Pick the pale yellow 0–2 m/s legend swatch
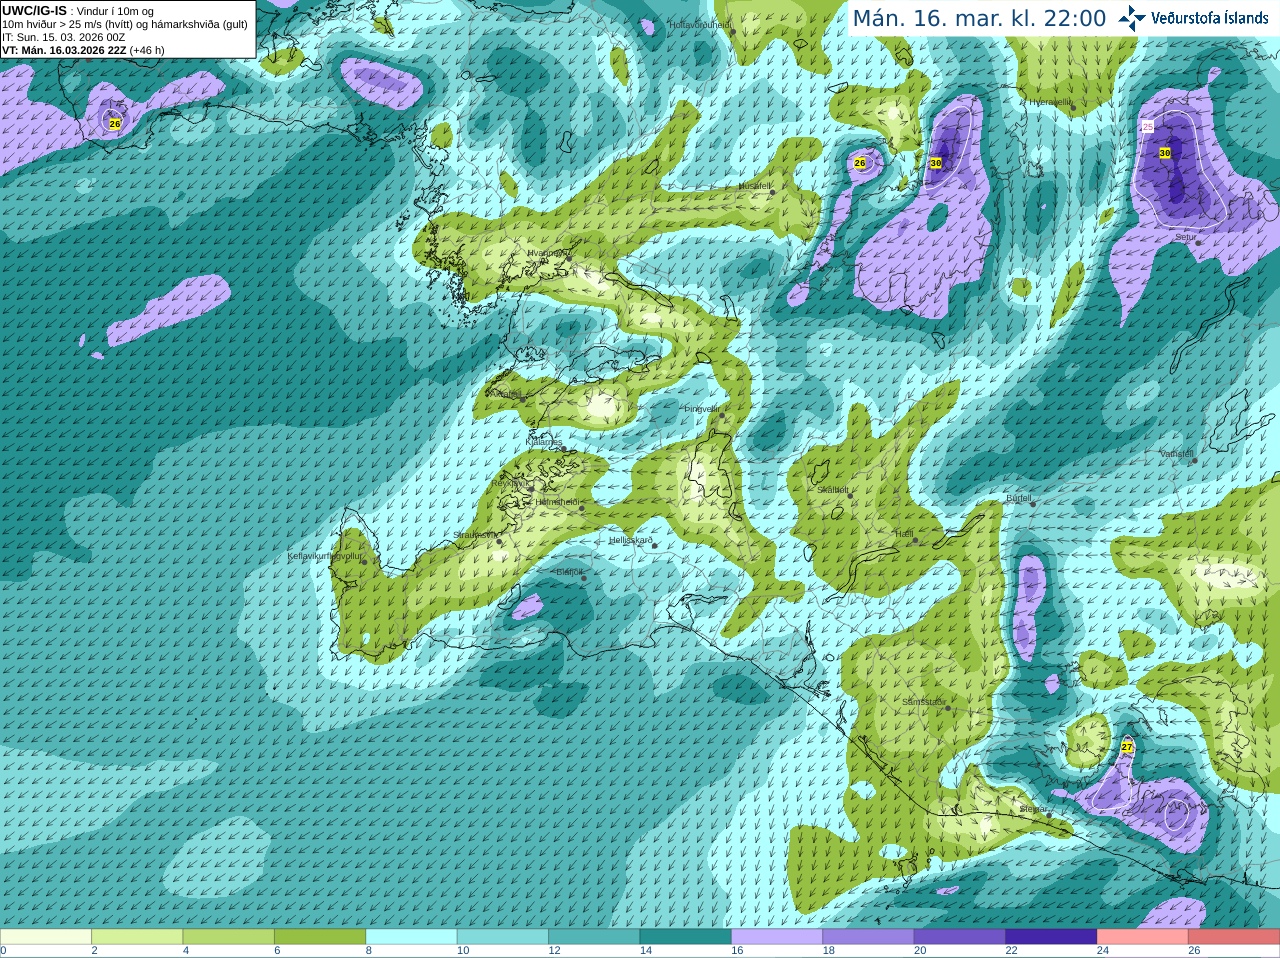 pyautogui.click(x=46, y=937)
